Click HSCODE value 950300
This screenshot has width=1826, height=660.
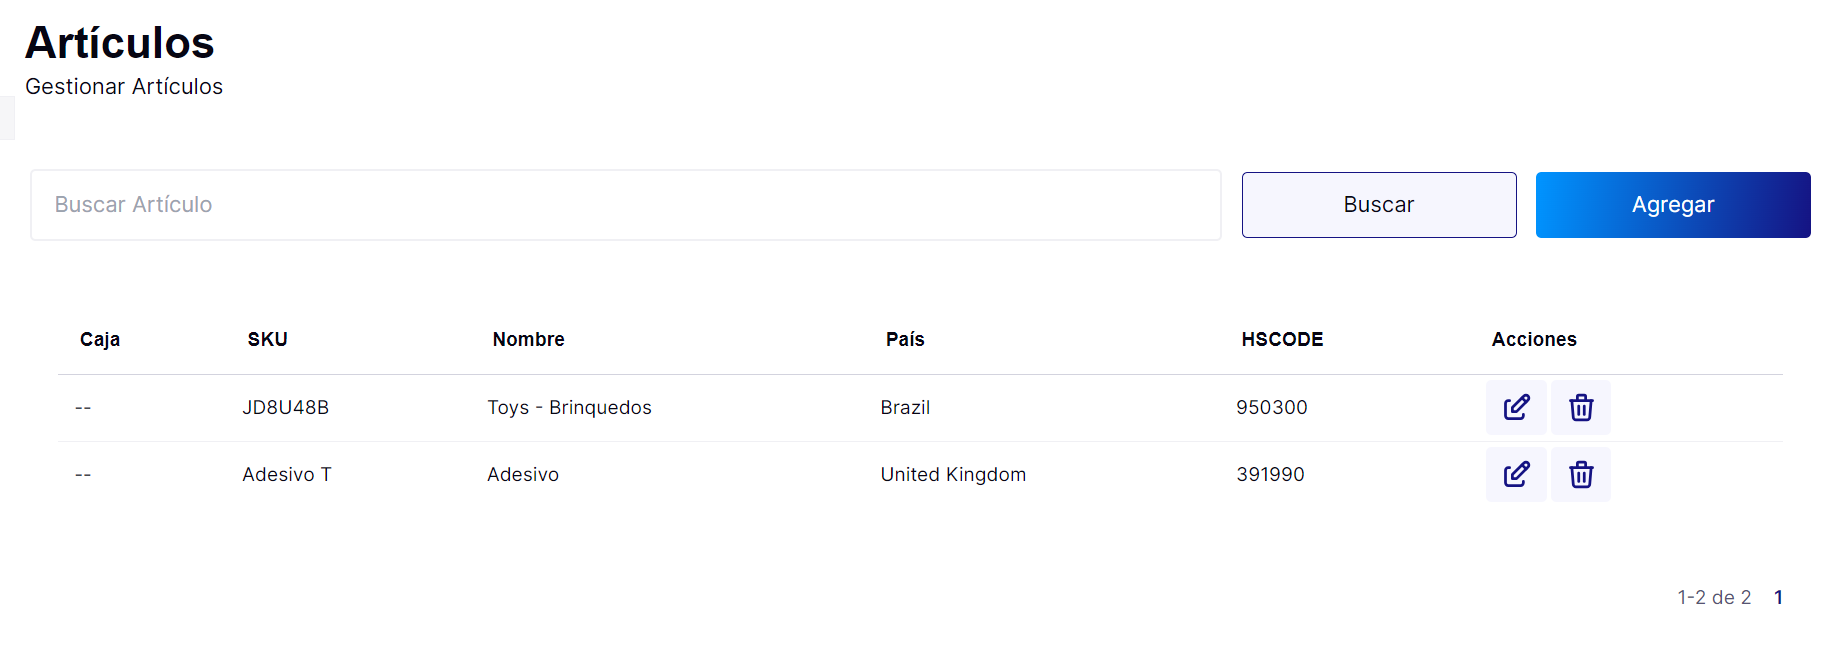1272,407
